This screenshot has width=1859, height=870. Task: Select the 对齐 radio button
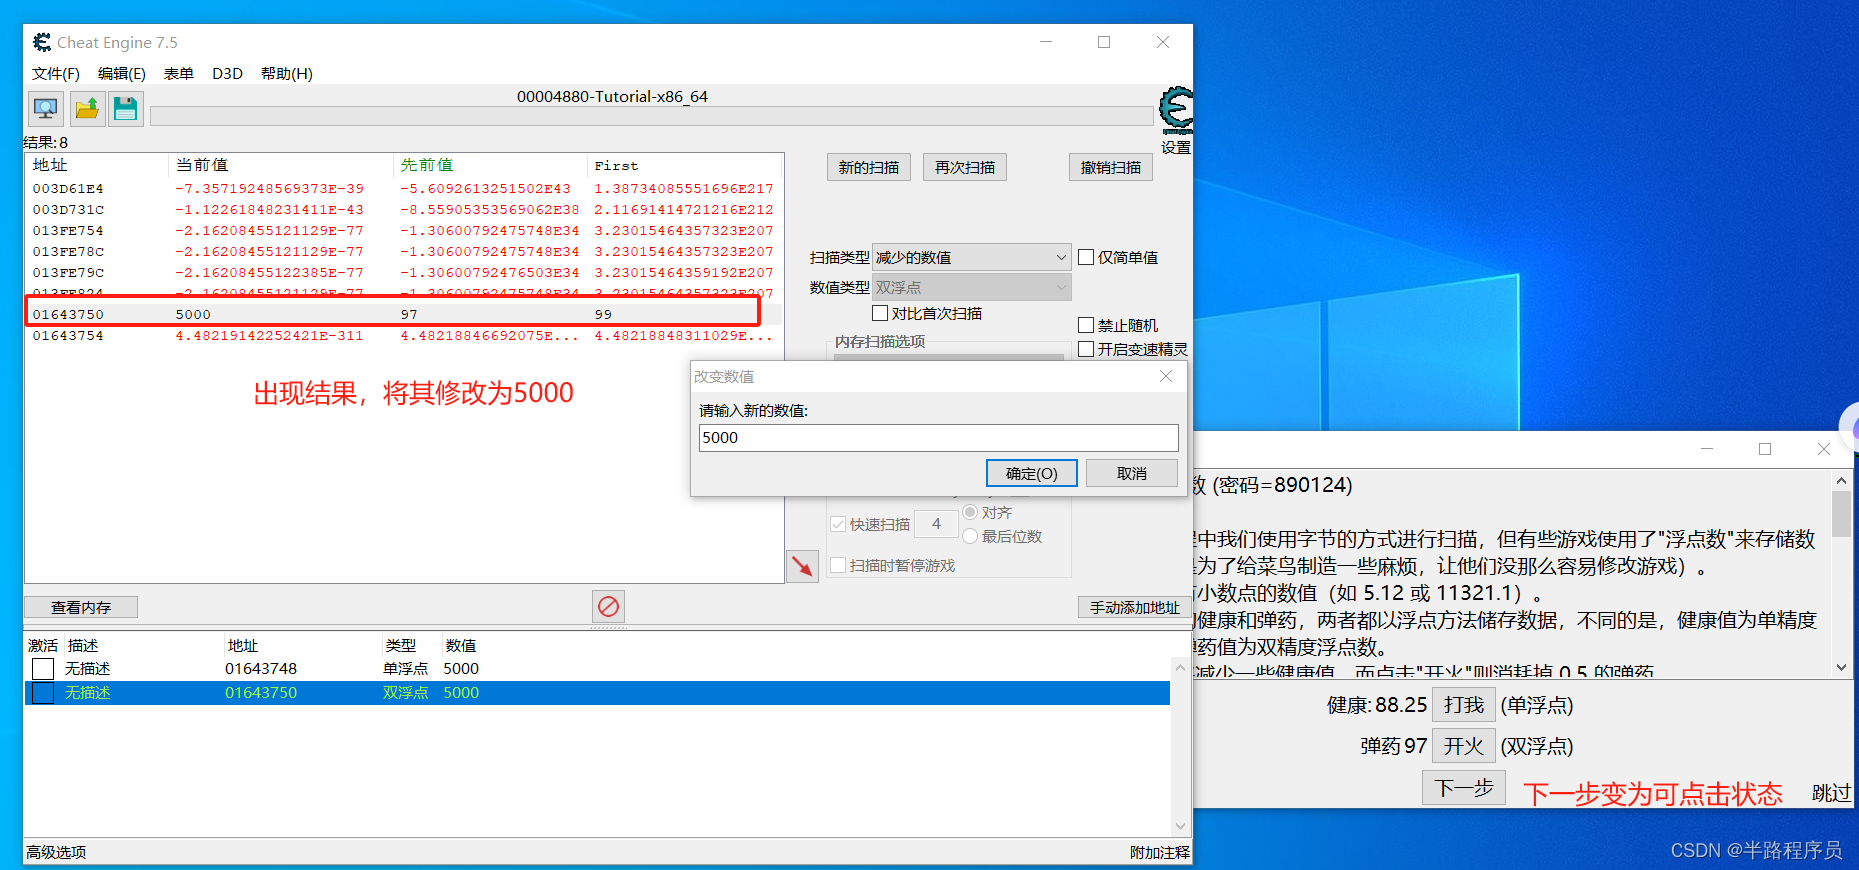click(x=970, y=512)
